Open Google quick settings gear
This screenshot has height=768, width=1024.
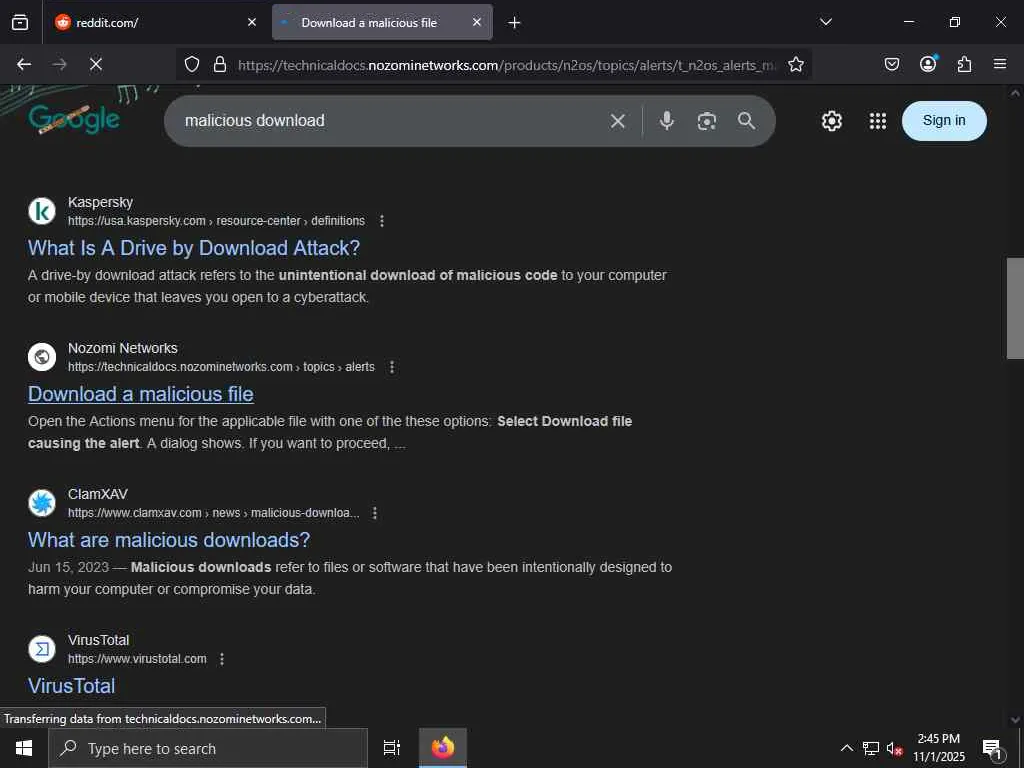point(831,121)
